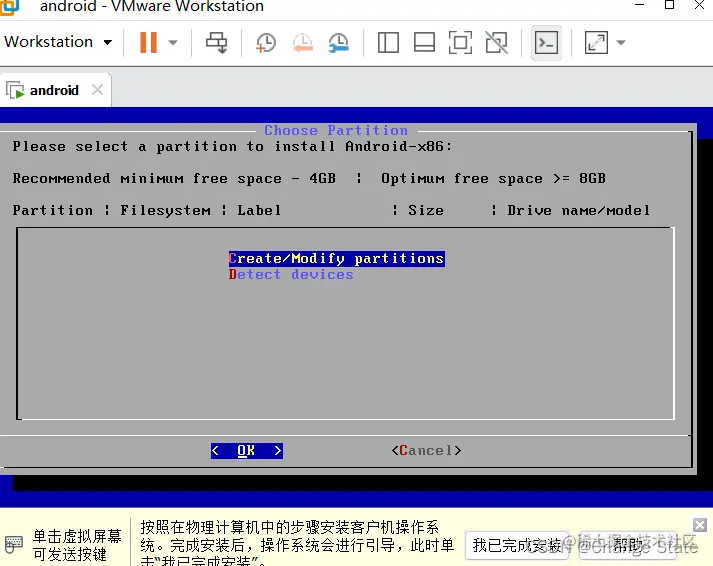Image resolution: width=713 pixels, height=566 pixels.
Task: Open the console view icon
Action: pos(546,43)
